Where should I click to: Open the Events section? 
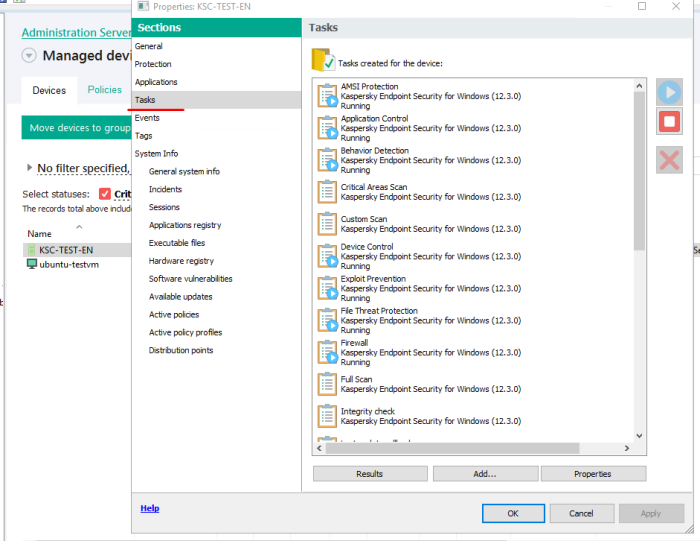pyautogui.click(x=147, y=118)
